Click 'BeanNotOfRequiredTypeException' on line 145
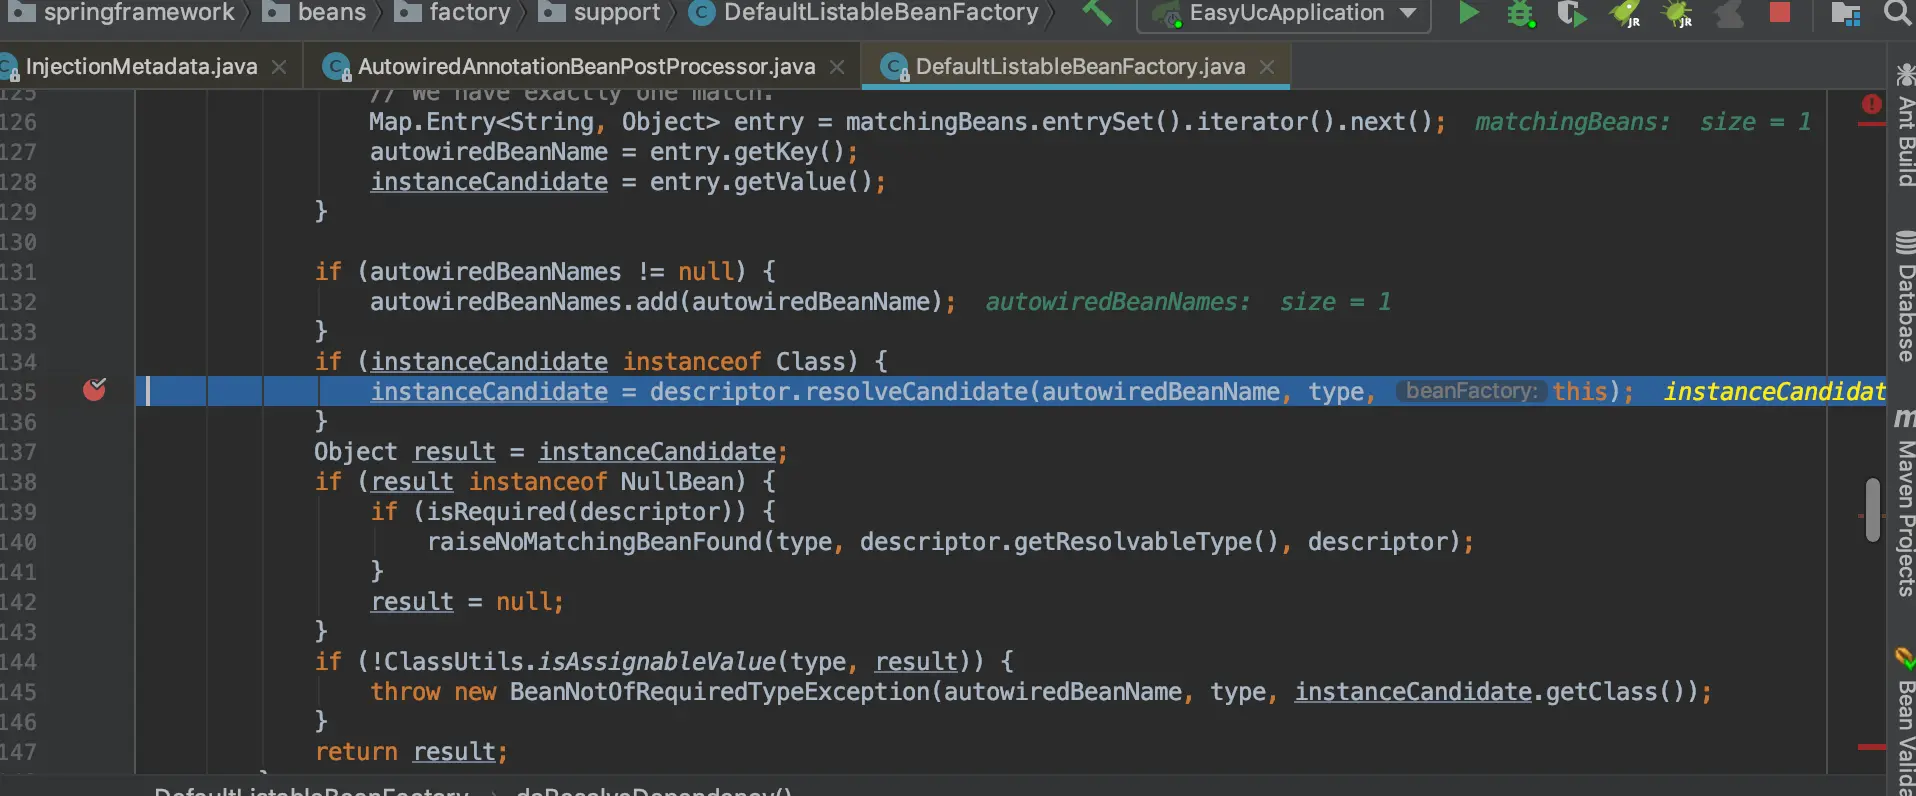Image resolution: width=1916 pixels, height=796 pixels. click(x=719, y=692)
